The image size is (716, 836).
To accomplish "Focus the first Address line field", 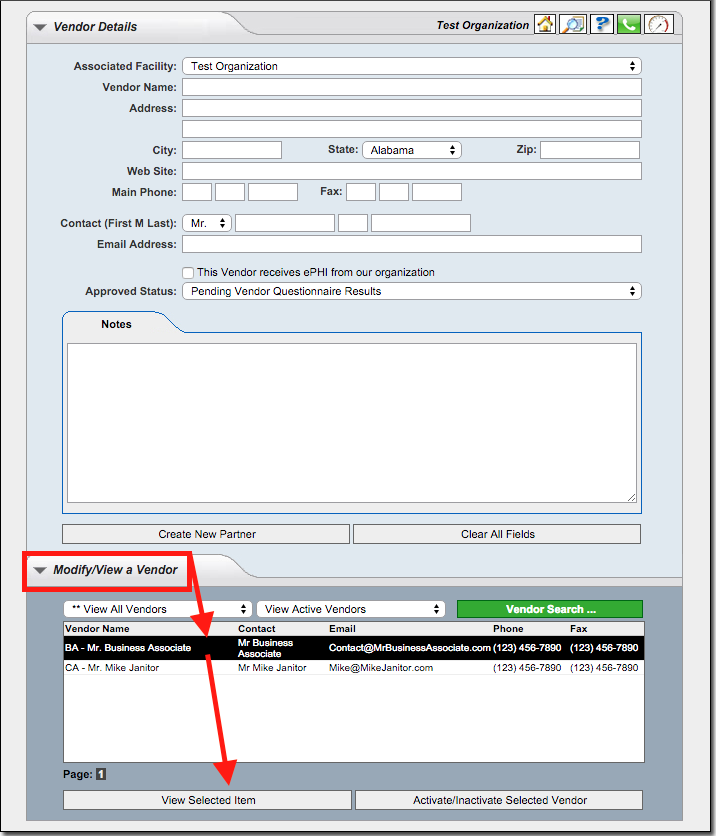I will tap(412, 108).
